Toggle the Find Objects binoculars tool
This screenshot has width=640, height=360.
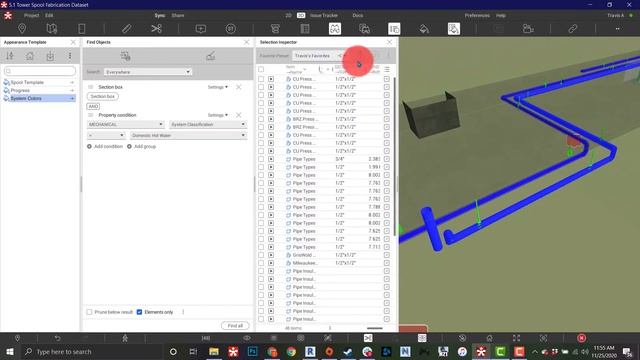335,29
